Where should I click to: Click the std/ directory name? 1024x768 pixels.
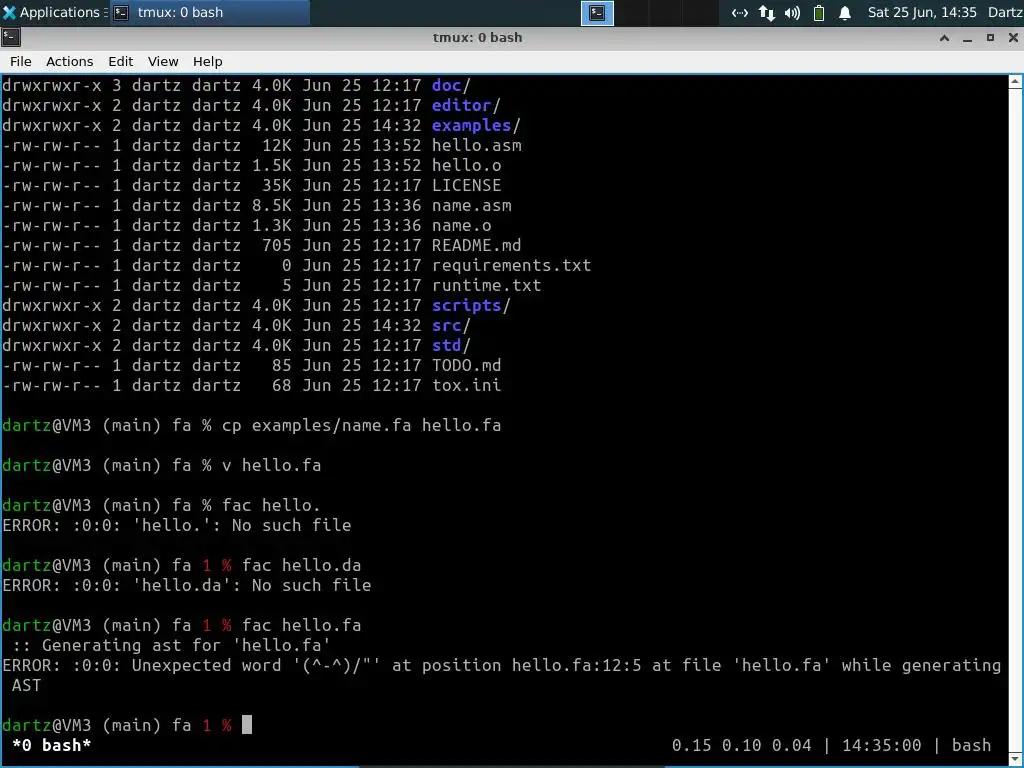point(451,345)
